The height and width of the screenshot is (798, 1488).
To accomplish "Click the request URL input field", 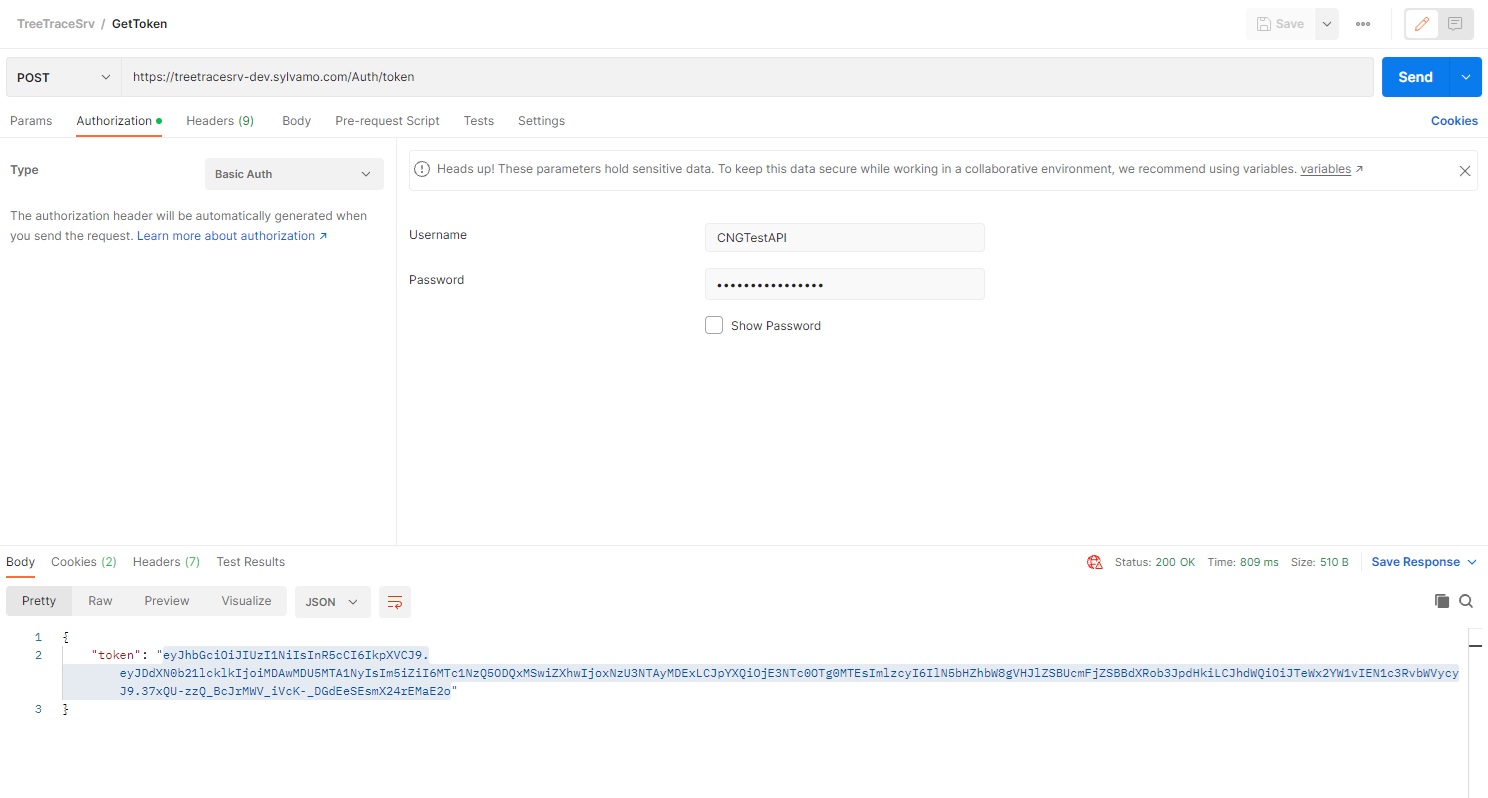I will pos(700,76).
